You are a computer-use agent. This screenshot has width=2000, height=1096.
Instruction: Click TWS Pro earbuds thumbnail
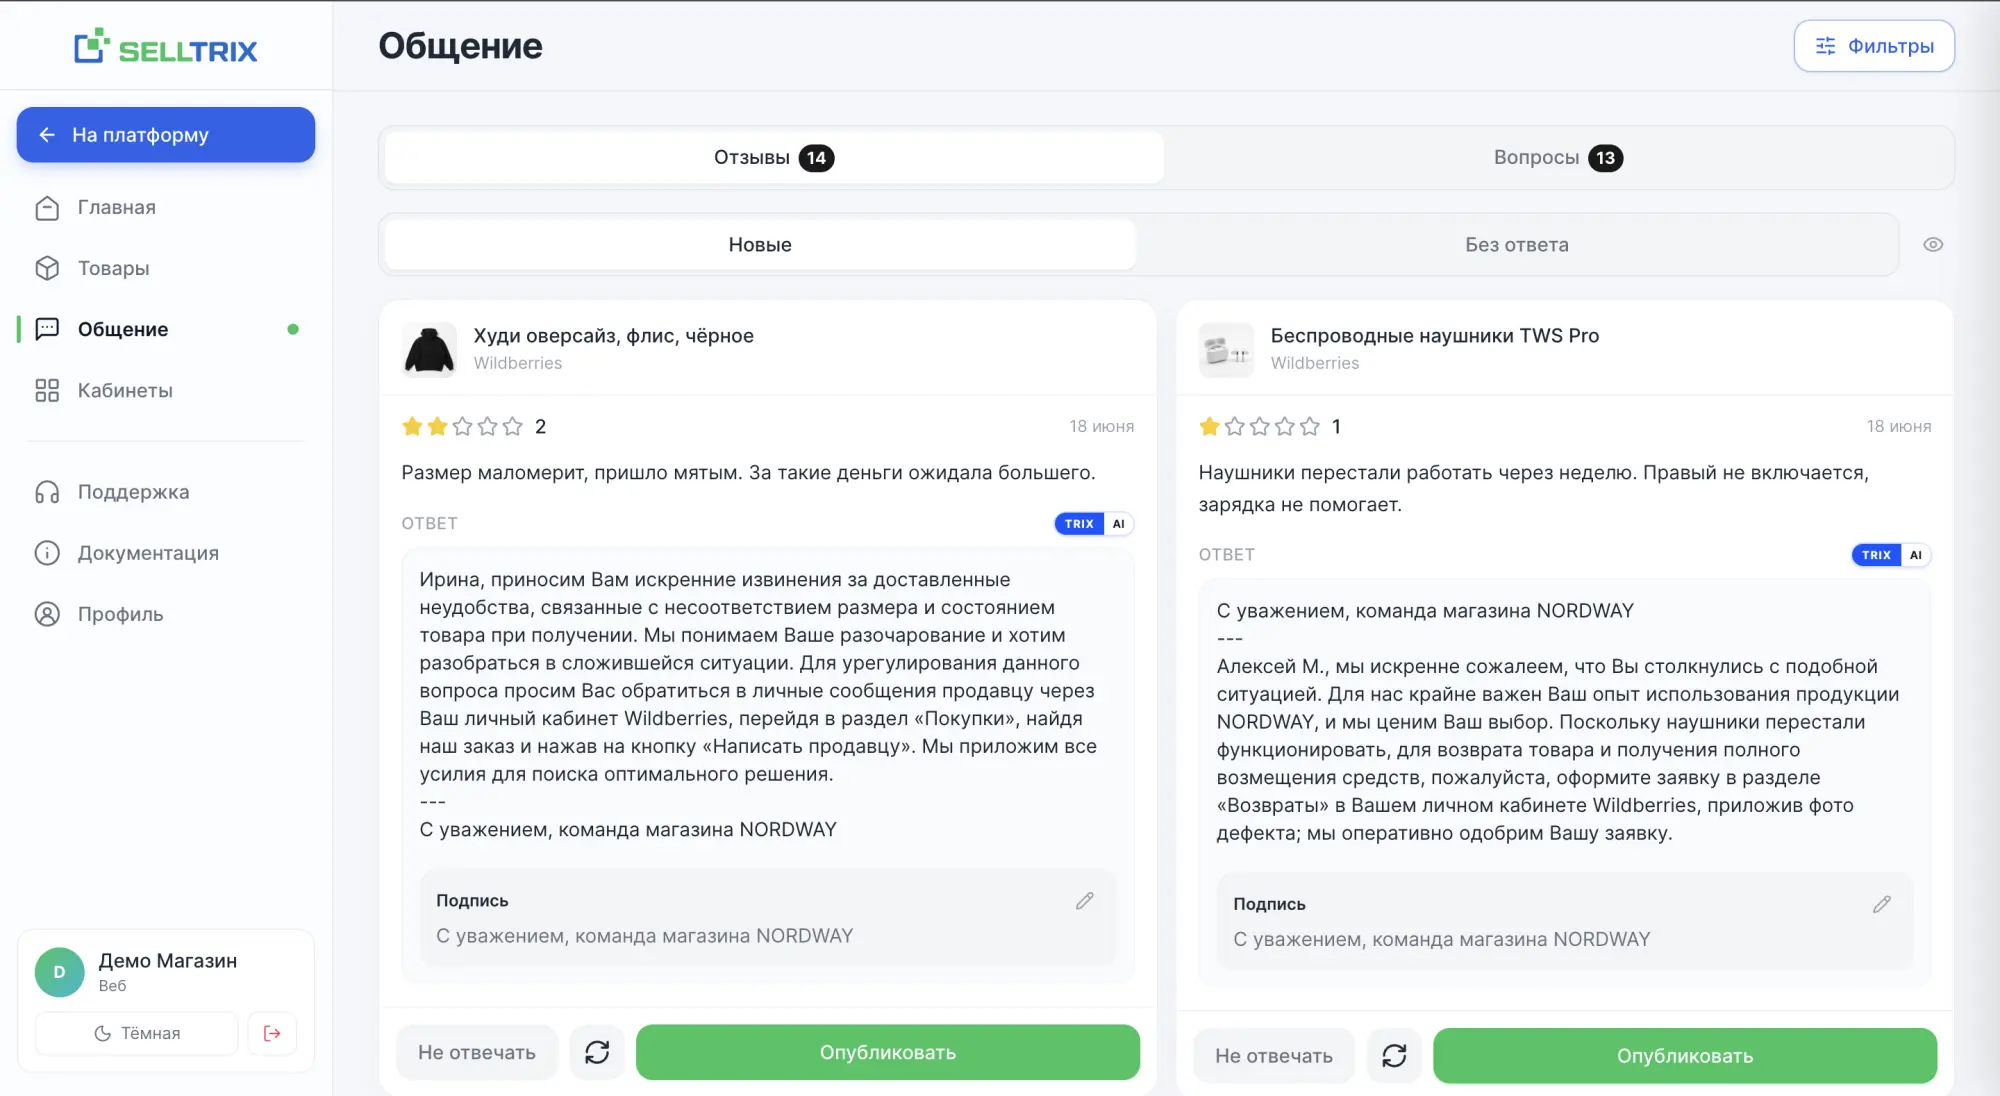pos(1226,349)
